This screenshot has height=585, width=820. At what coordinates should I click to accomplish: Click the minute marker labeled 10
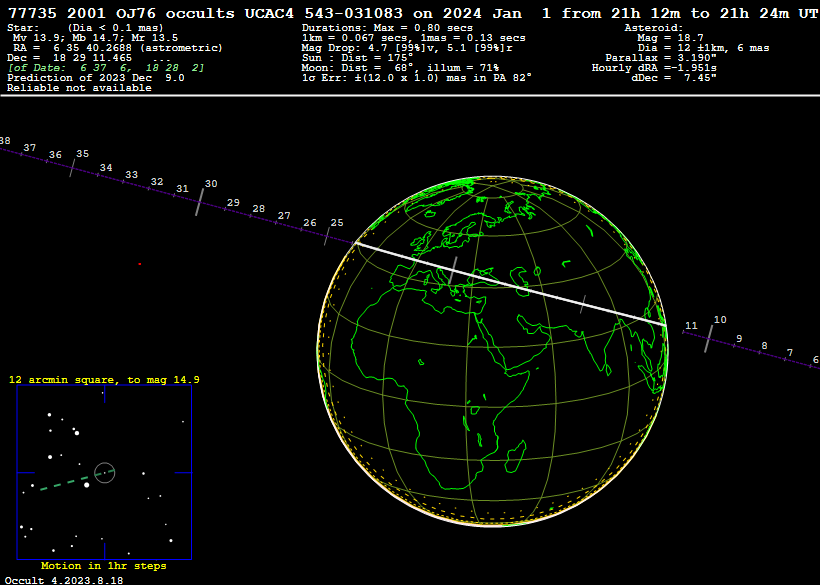(x=720, y=319)
